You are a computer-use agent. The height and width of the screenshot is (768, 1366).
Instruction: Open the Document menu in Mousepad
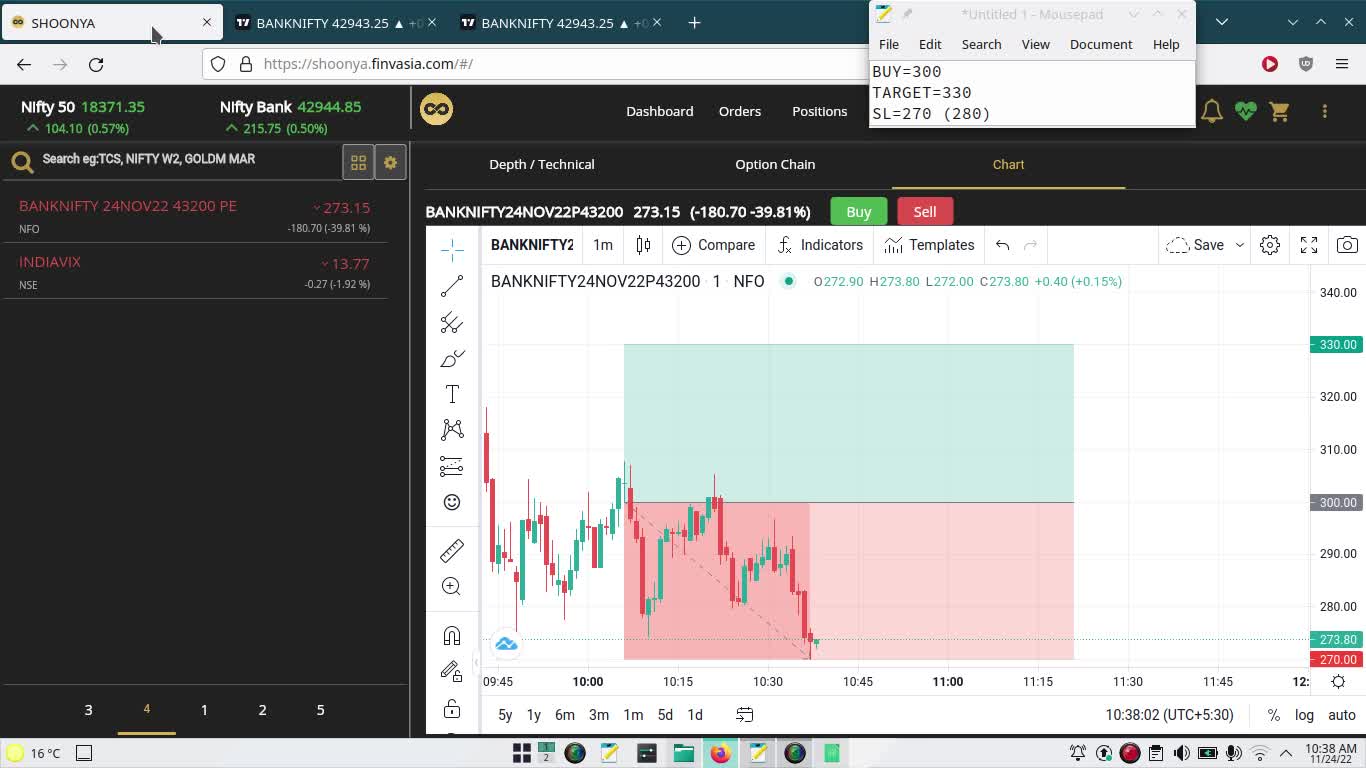click(x=1101, y=44)
